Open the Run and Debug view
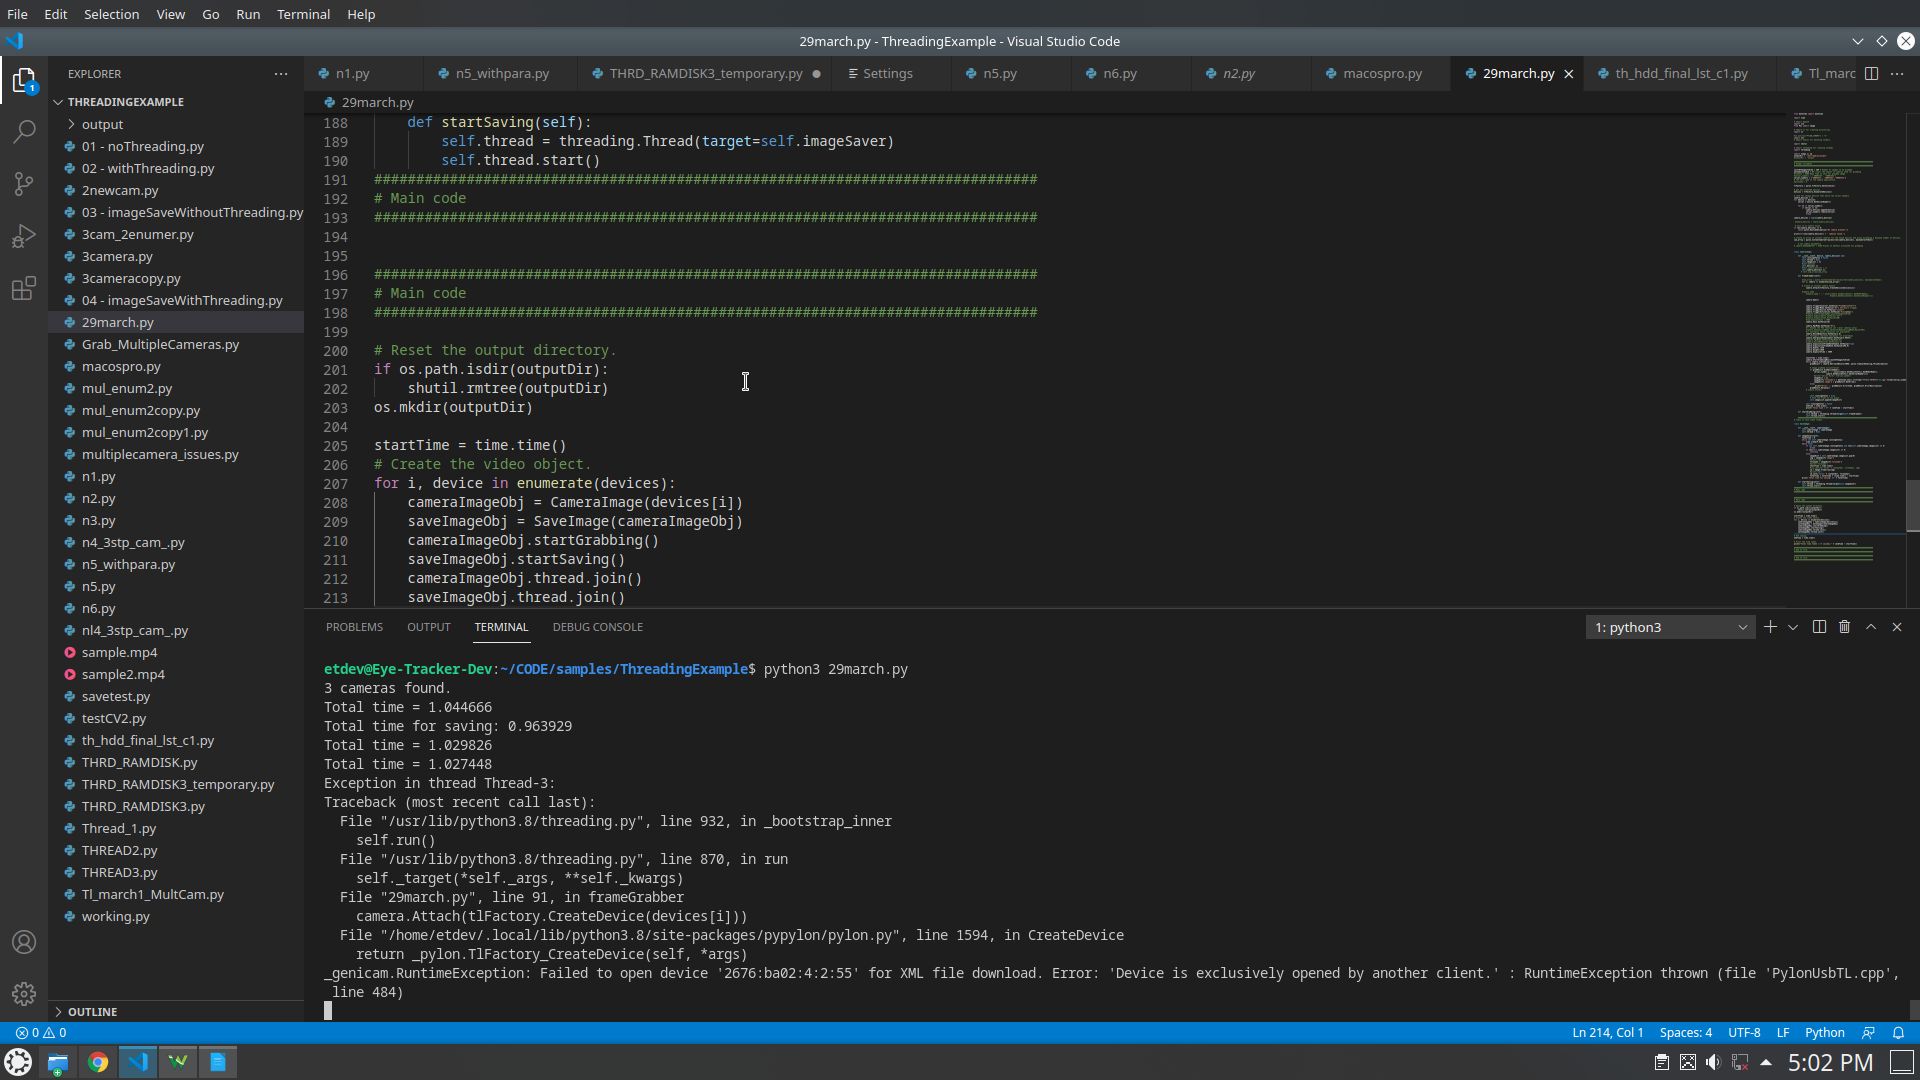This screenshot has width=1920, height=1080. coord(24,237)
